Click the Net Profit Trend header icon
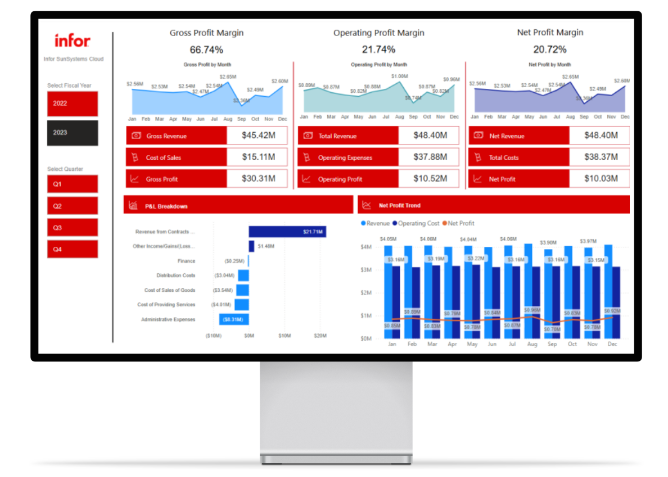The height and width of the screenshot is (477, 668). 367,205
